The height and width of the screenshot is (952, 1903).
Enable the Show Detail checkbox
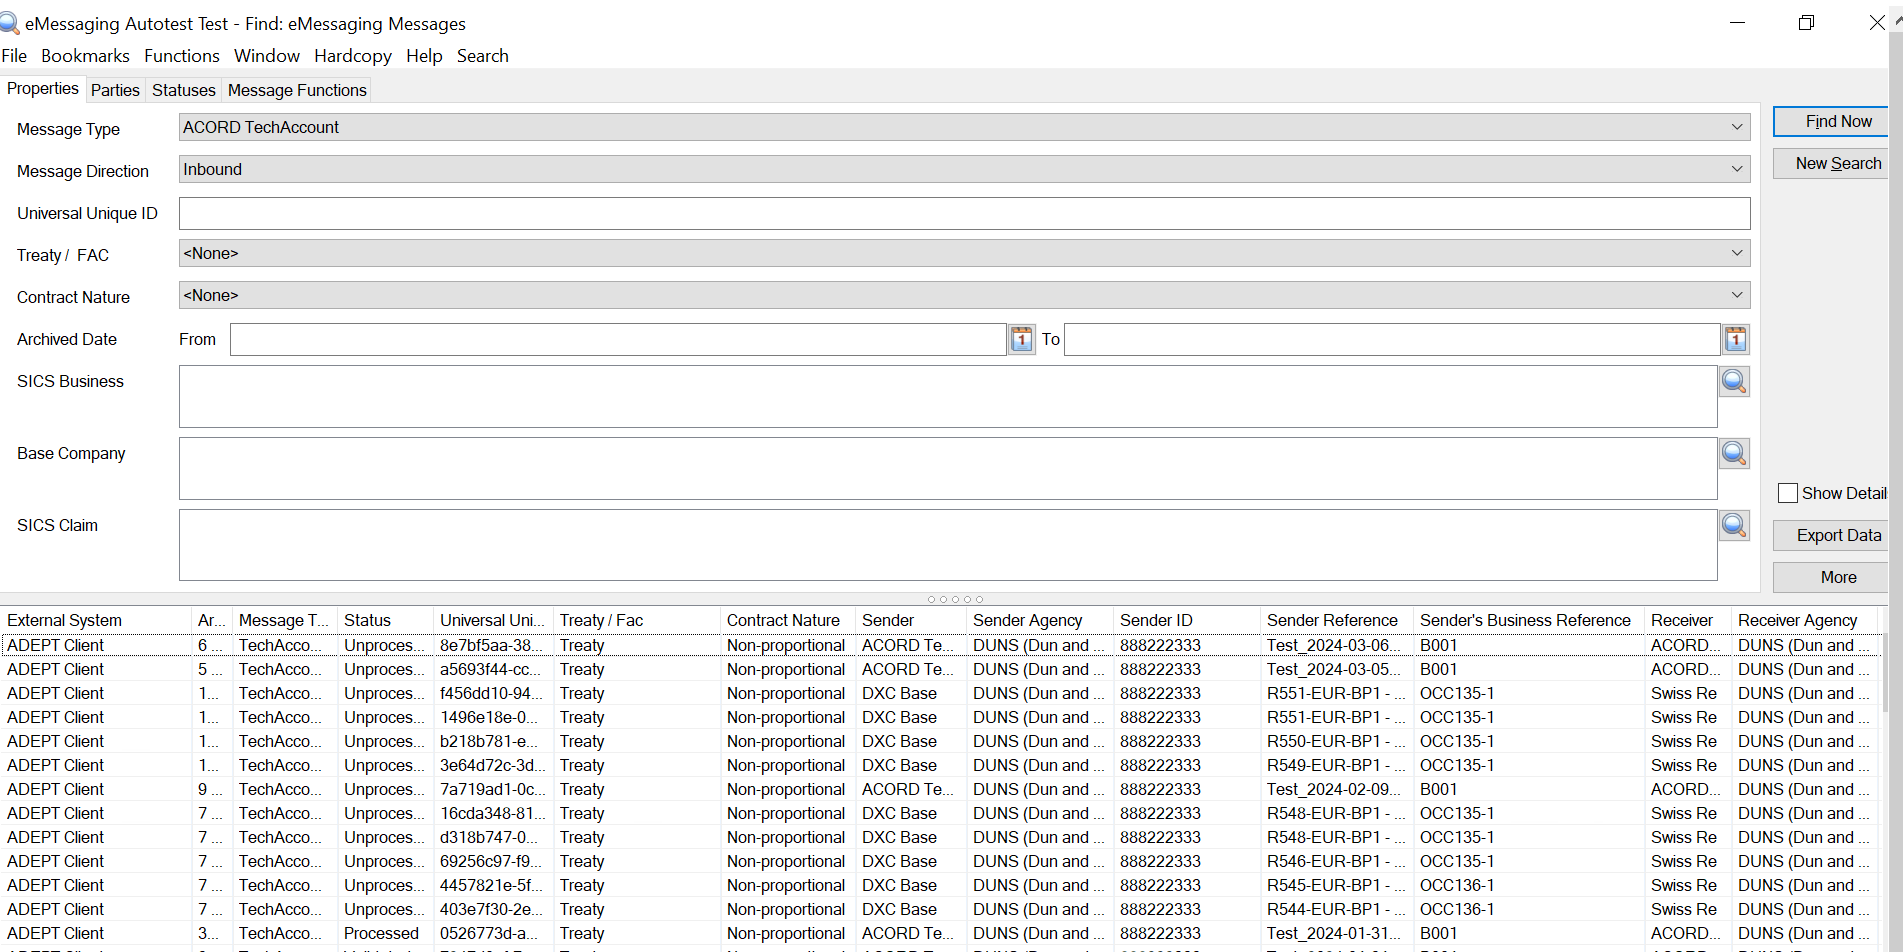1788,493
